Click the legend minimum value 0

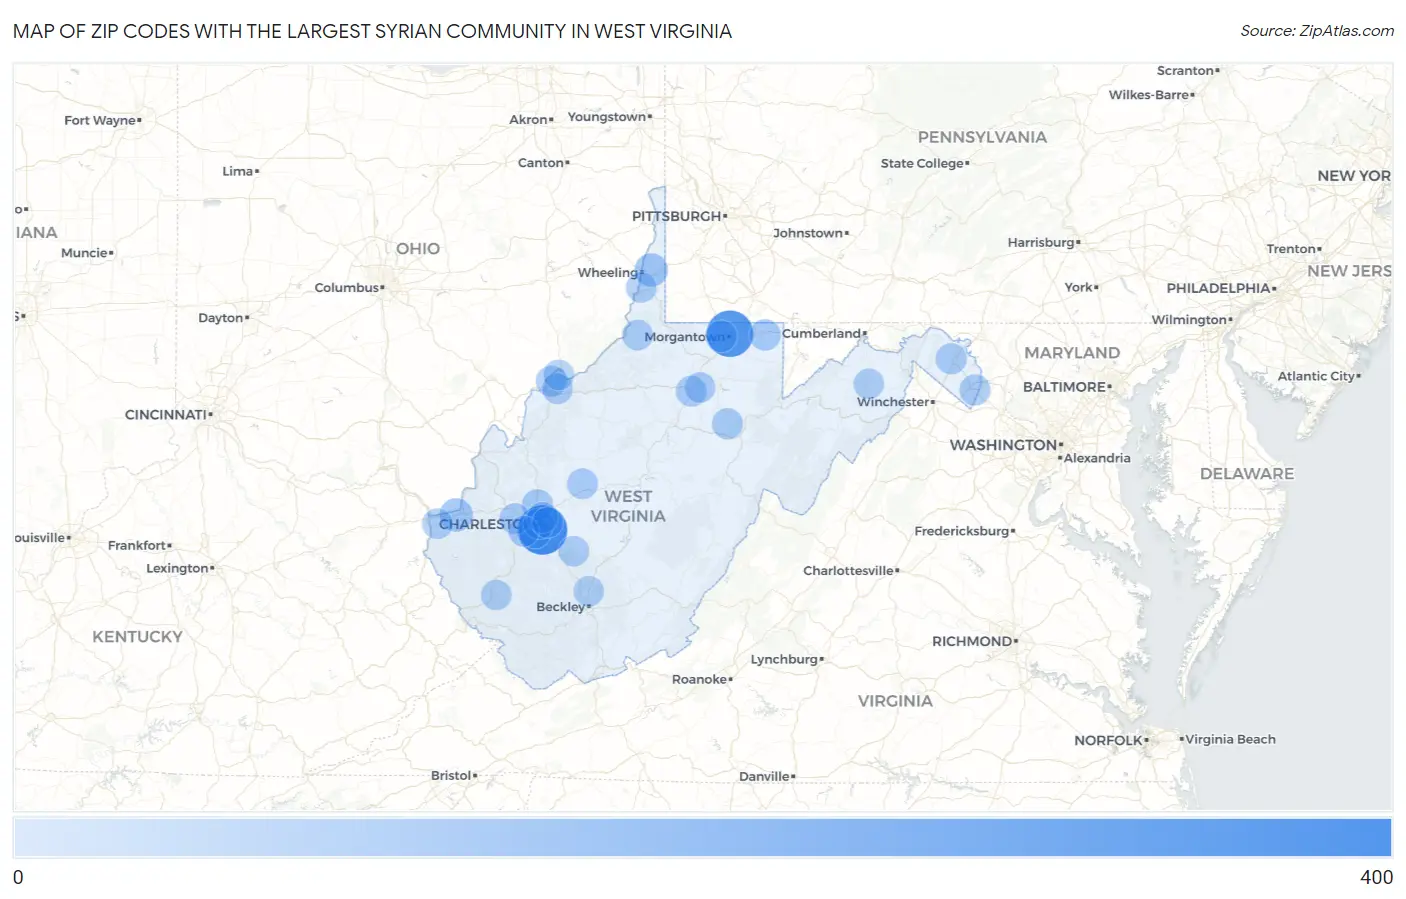click(18, 877)
